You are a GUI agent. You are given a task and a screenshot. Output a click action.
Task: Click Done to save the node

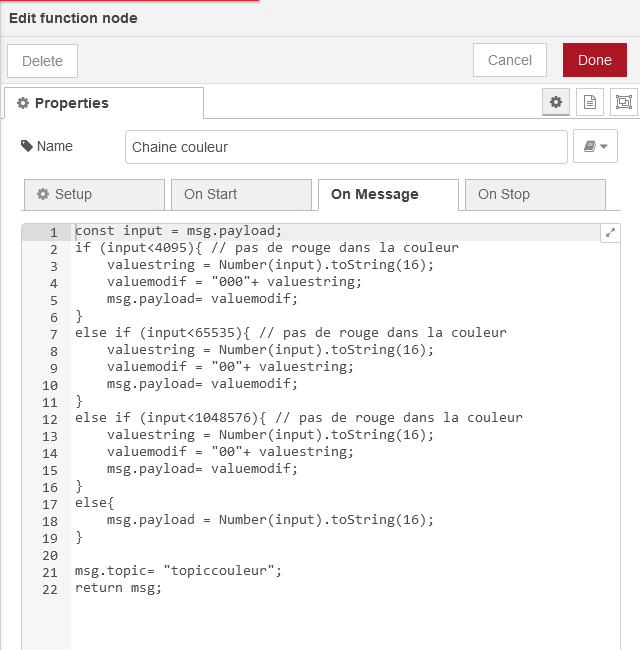click(x=594, y=60)
